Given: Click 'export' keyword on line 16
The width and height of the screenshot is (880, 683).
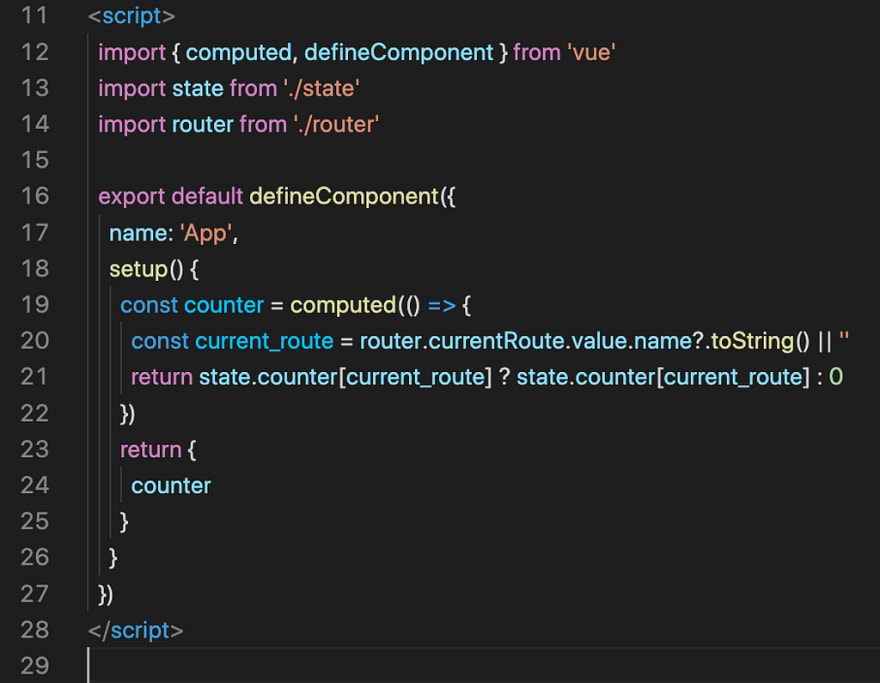Looking at the screenshot, I should [x=132, y=196].
